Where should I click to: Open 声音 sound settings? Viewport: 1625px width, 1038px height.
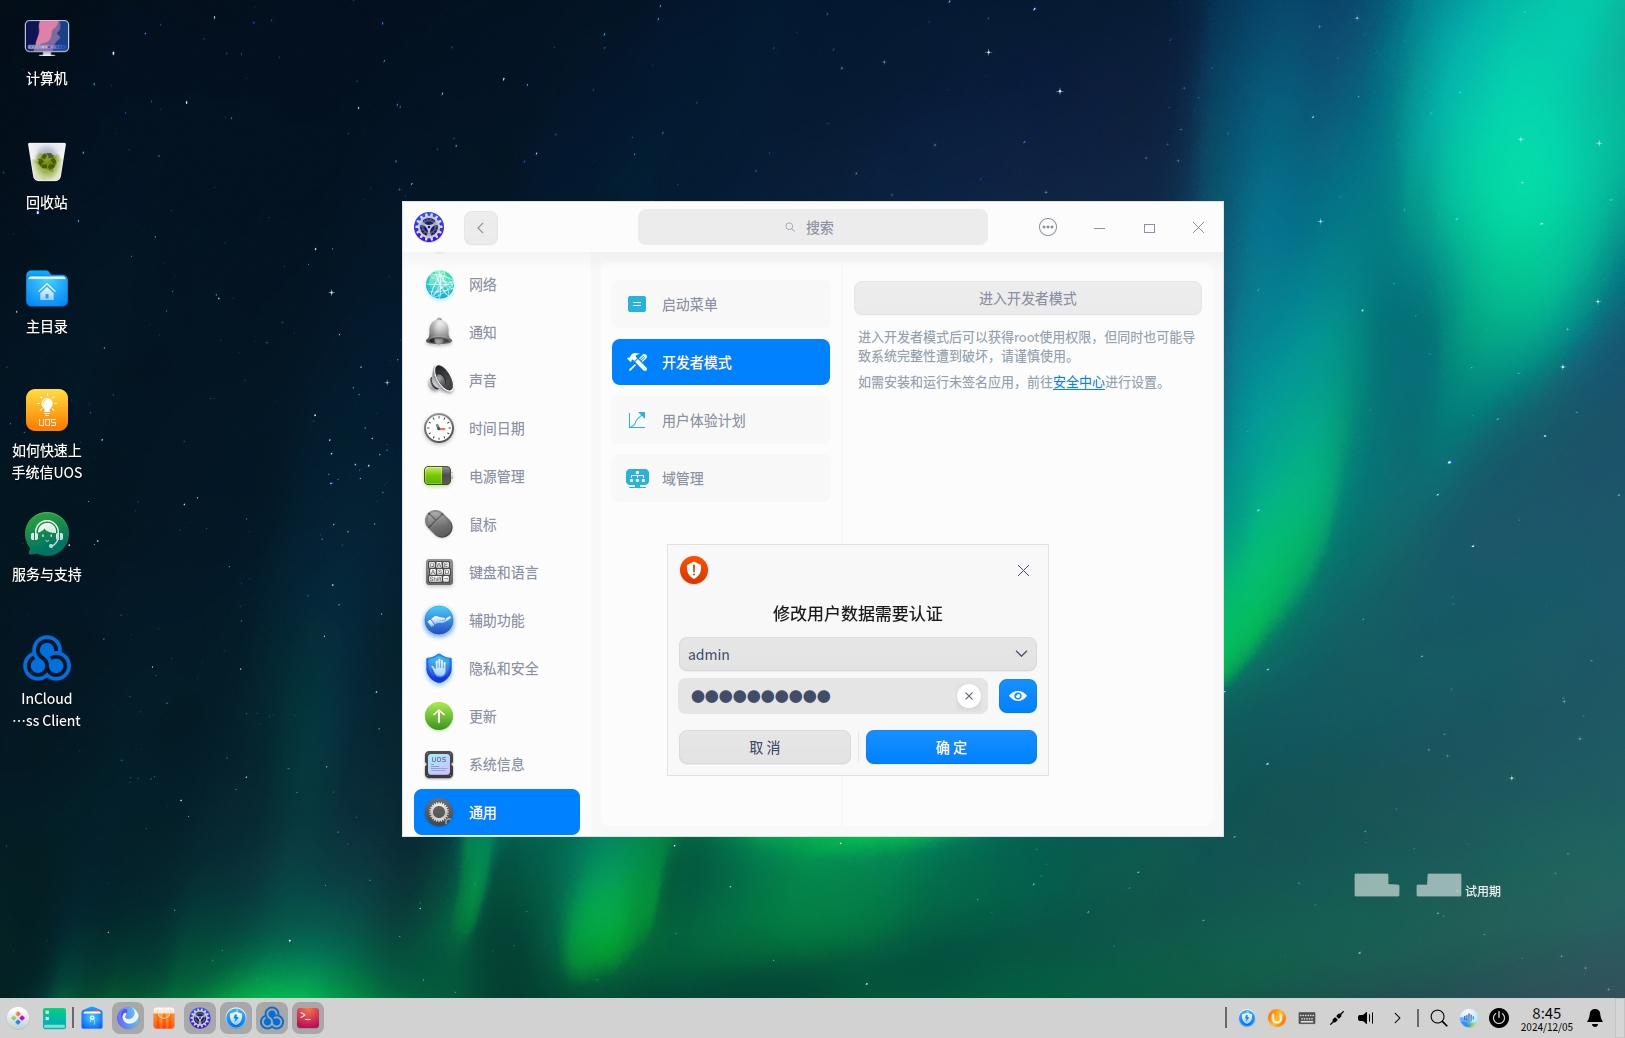tap(482, 381)
